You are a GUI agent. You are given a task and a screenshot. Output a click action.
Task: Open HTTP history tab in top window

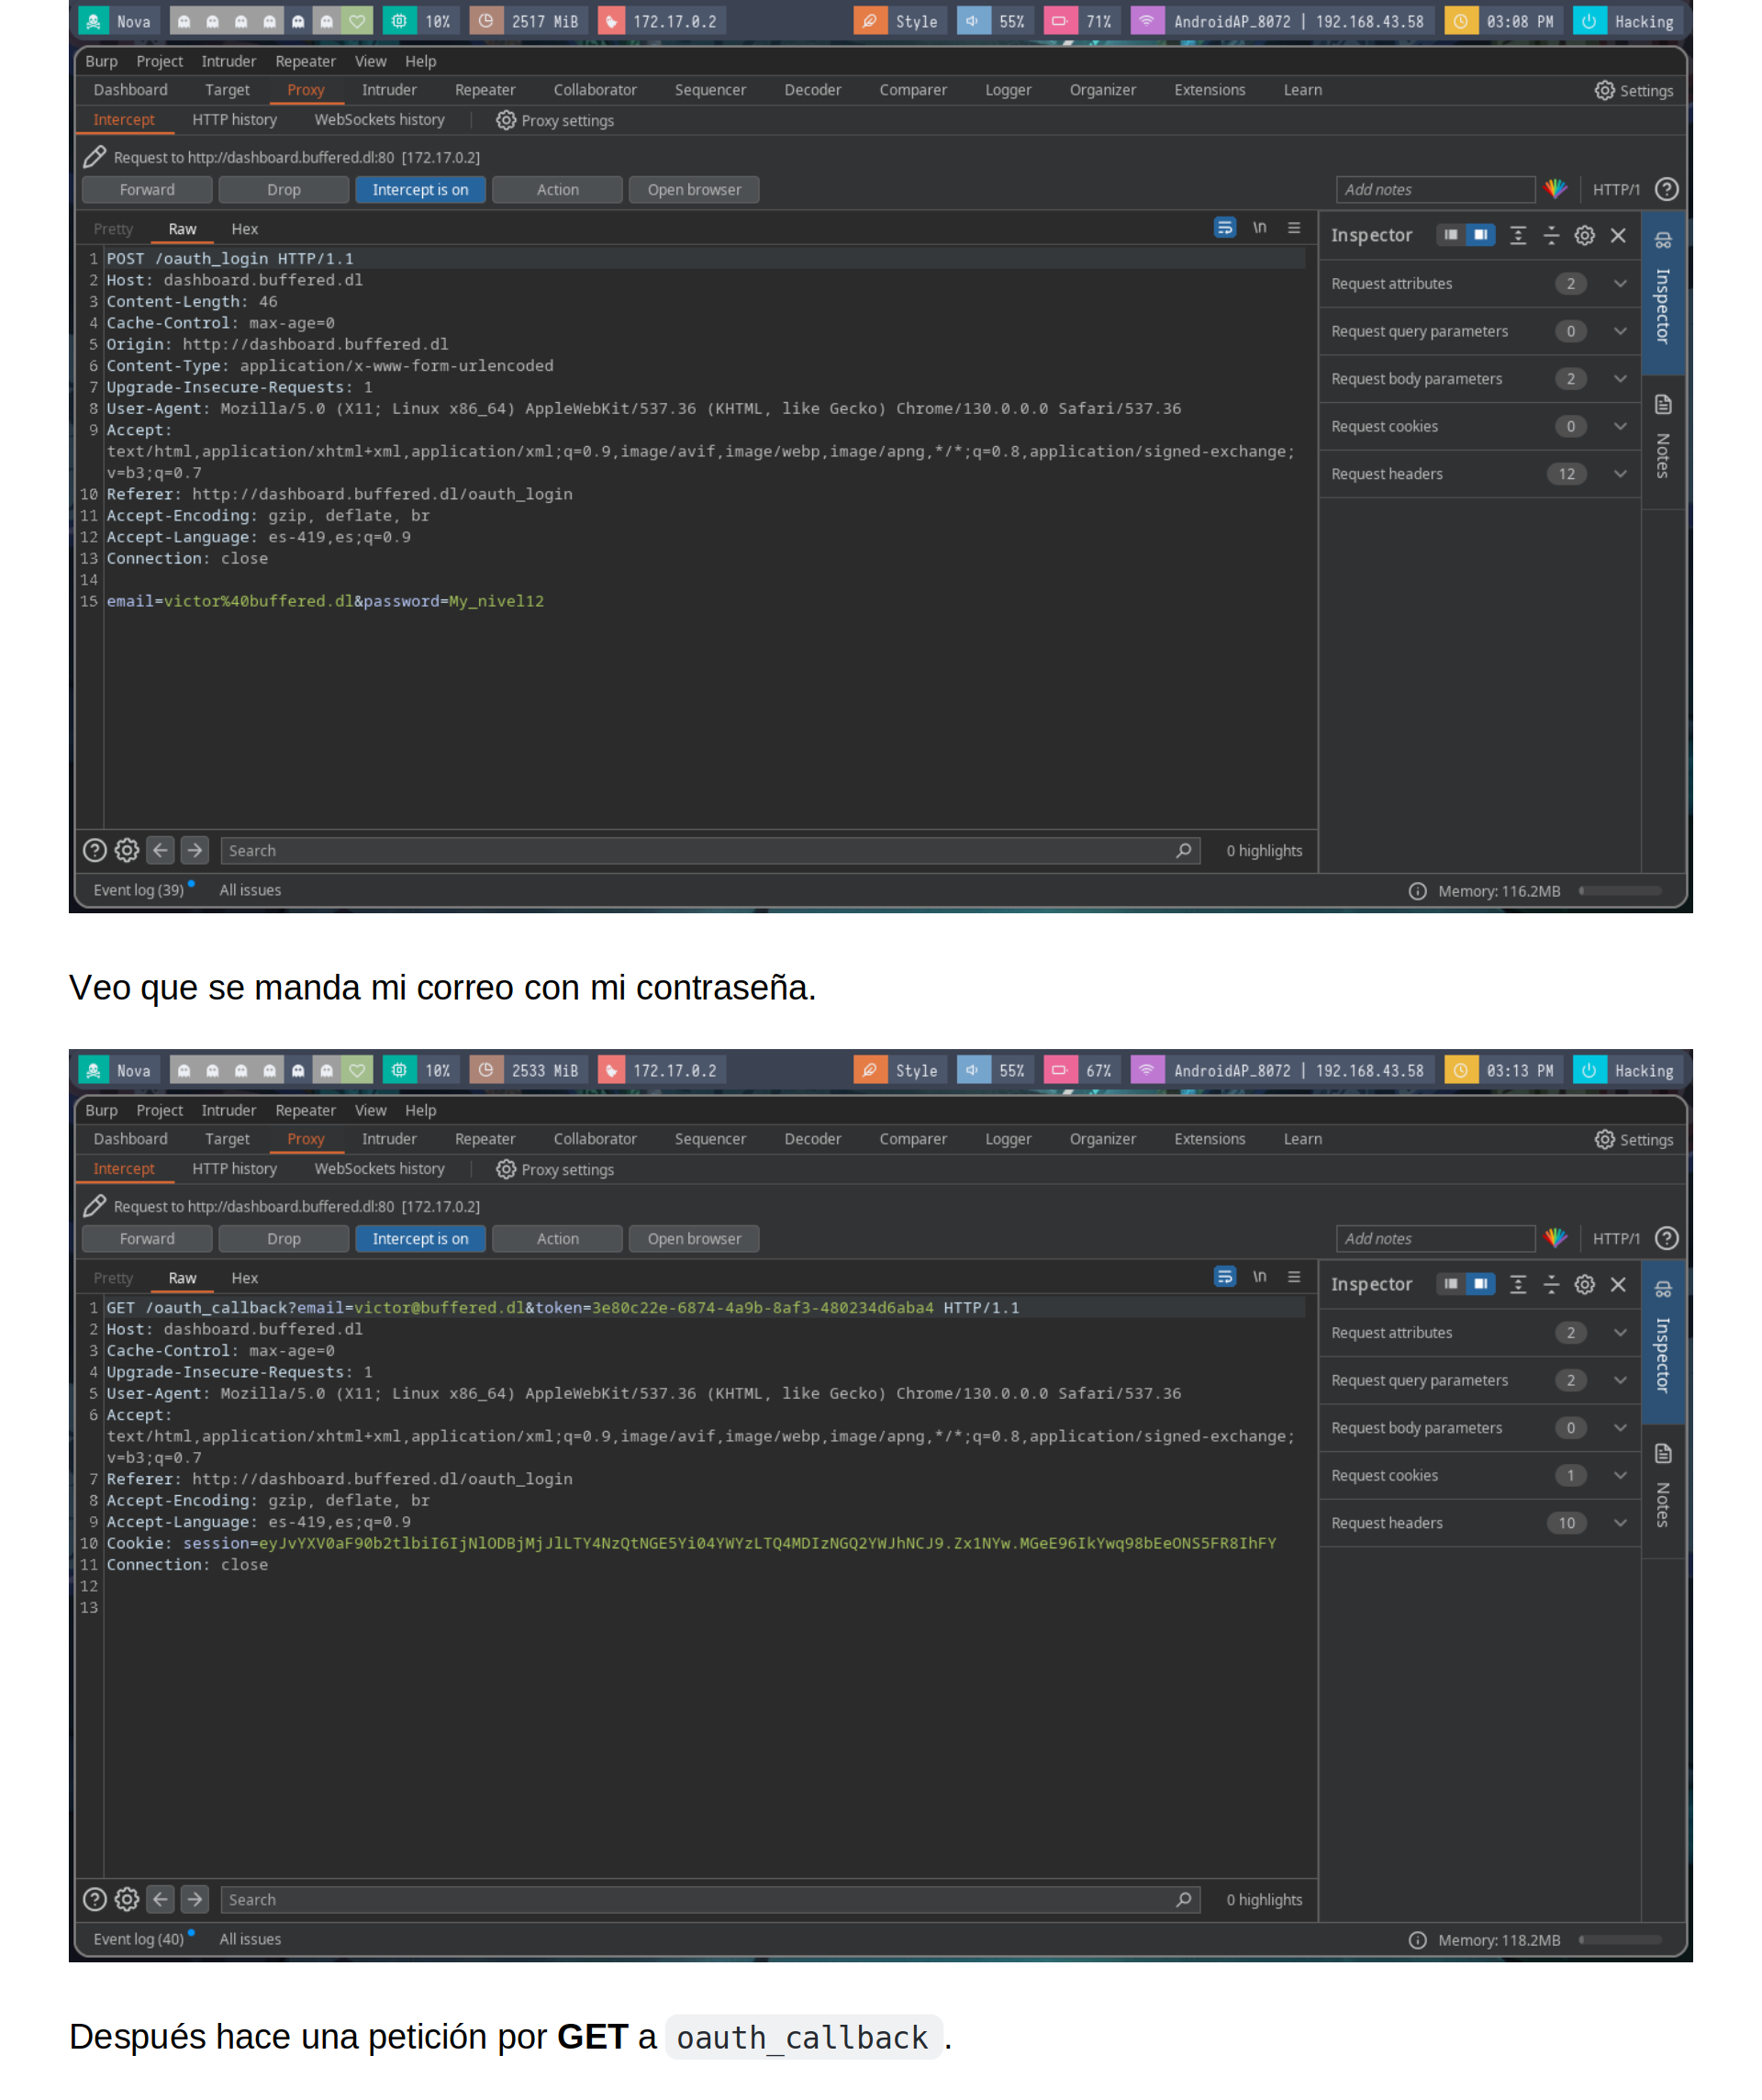click(234, 120)
